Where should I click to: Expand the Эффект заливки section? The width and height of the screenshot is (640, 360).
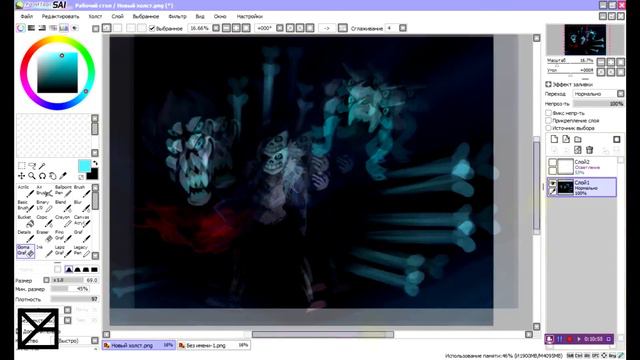tap(549, 84)
